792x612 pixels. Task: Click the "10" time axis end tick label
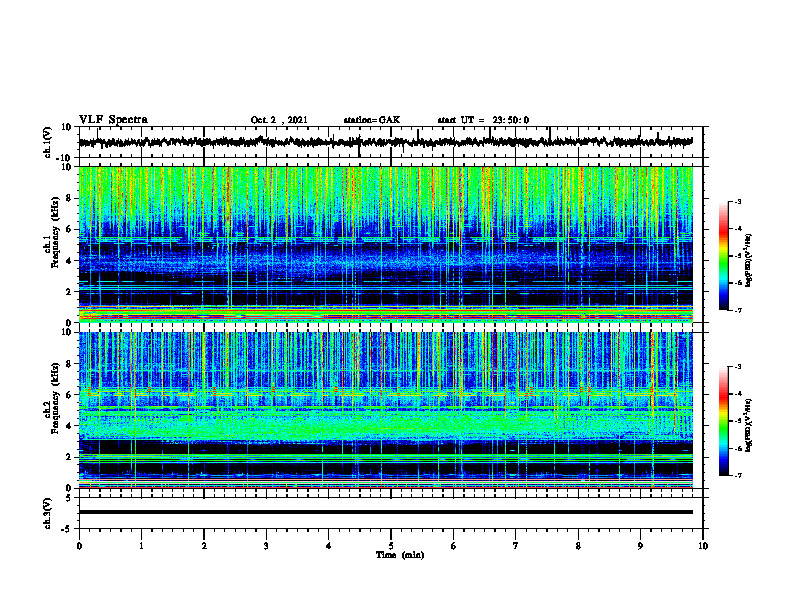click(x=703, y=546)
